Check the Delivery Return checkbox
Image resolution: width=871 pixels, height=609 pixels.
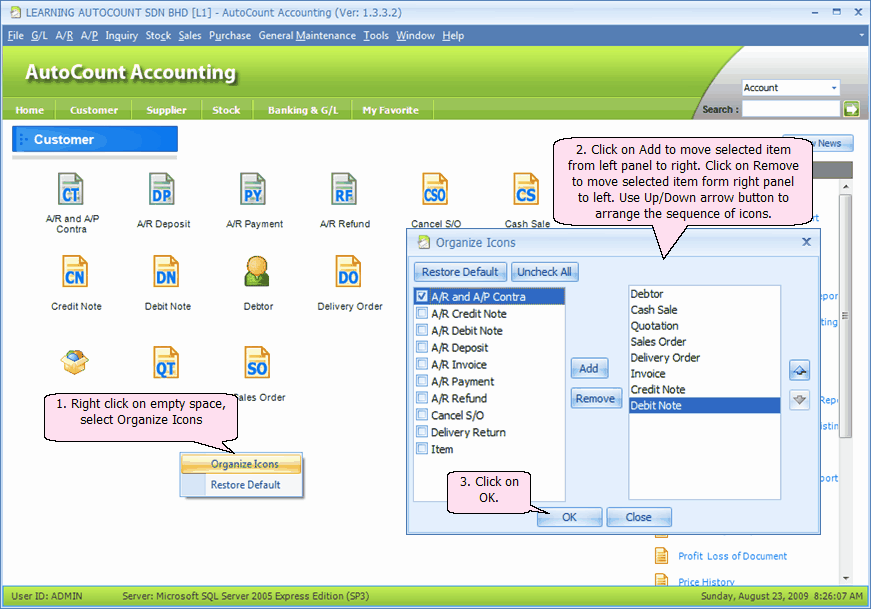click(x=422, y=432)
